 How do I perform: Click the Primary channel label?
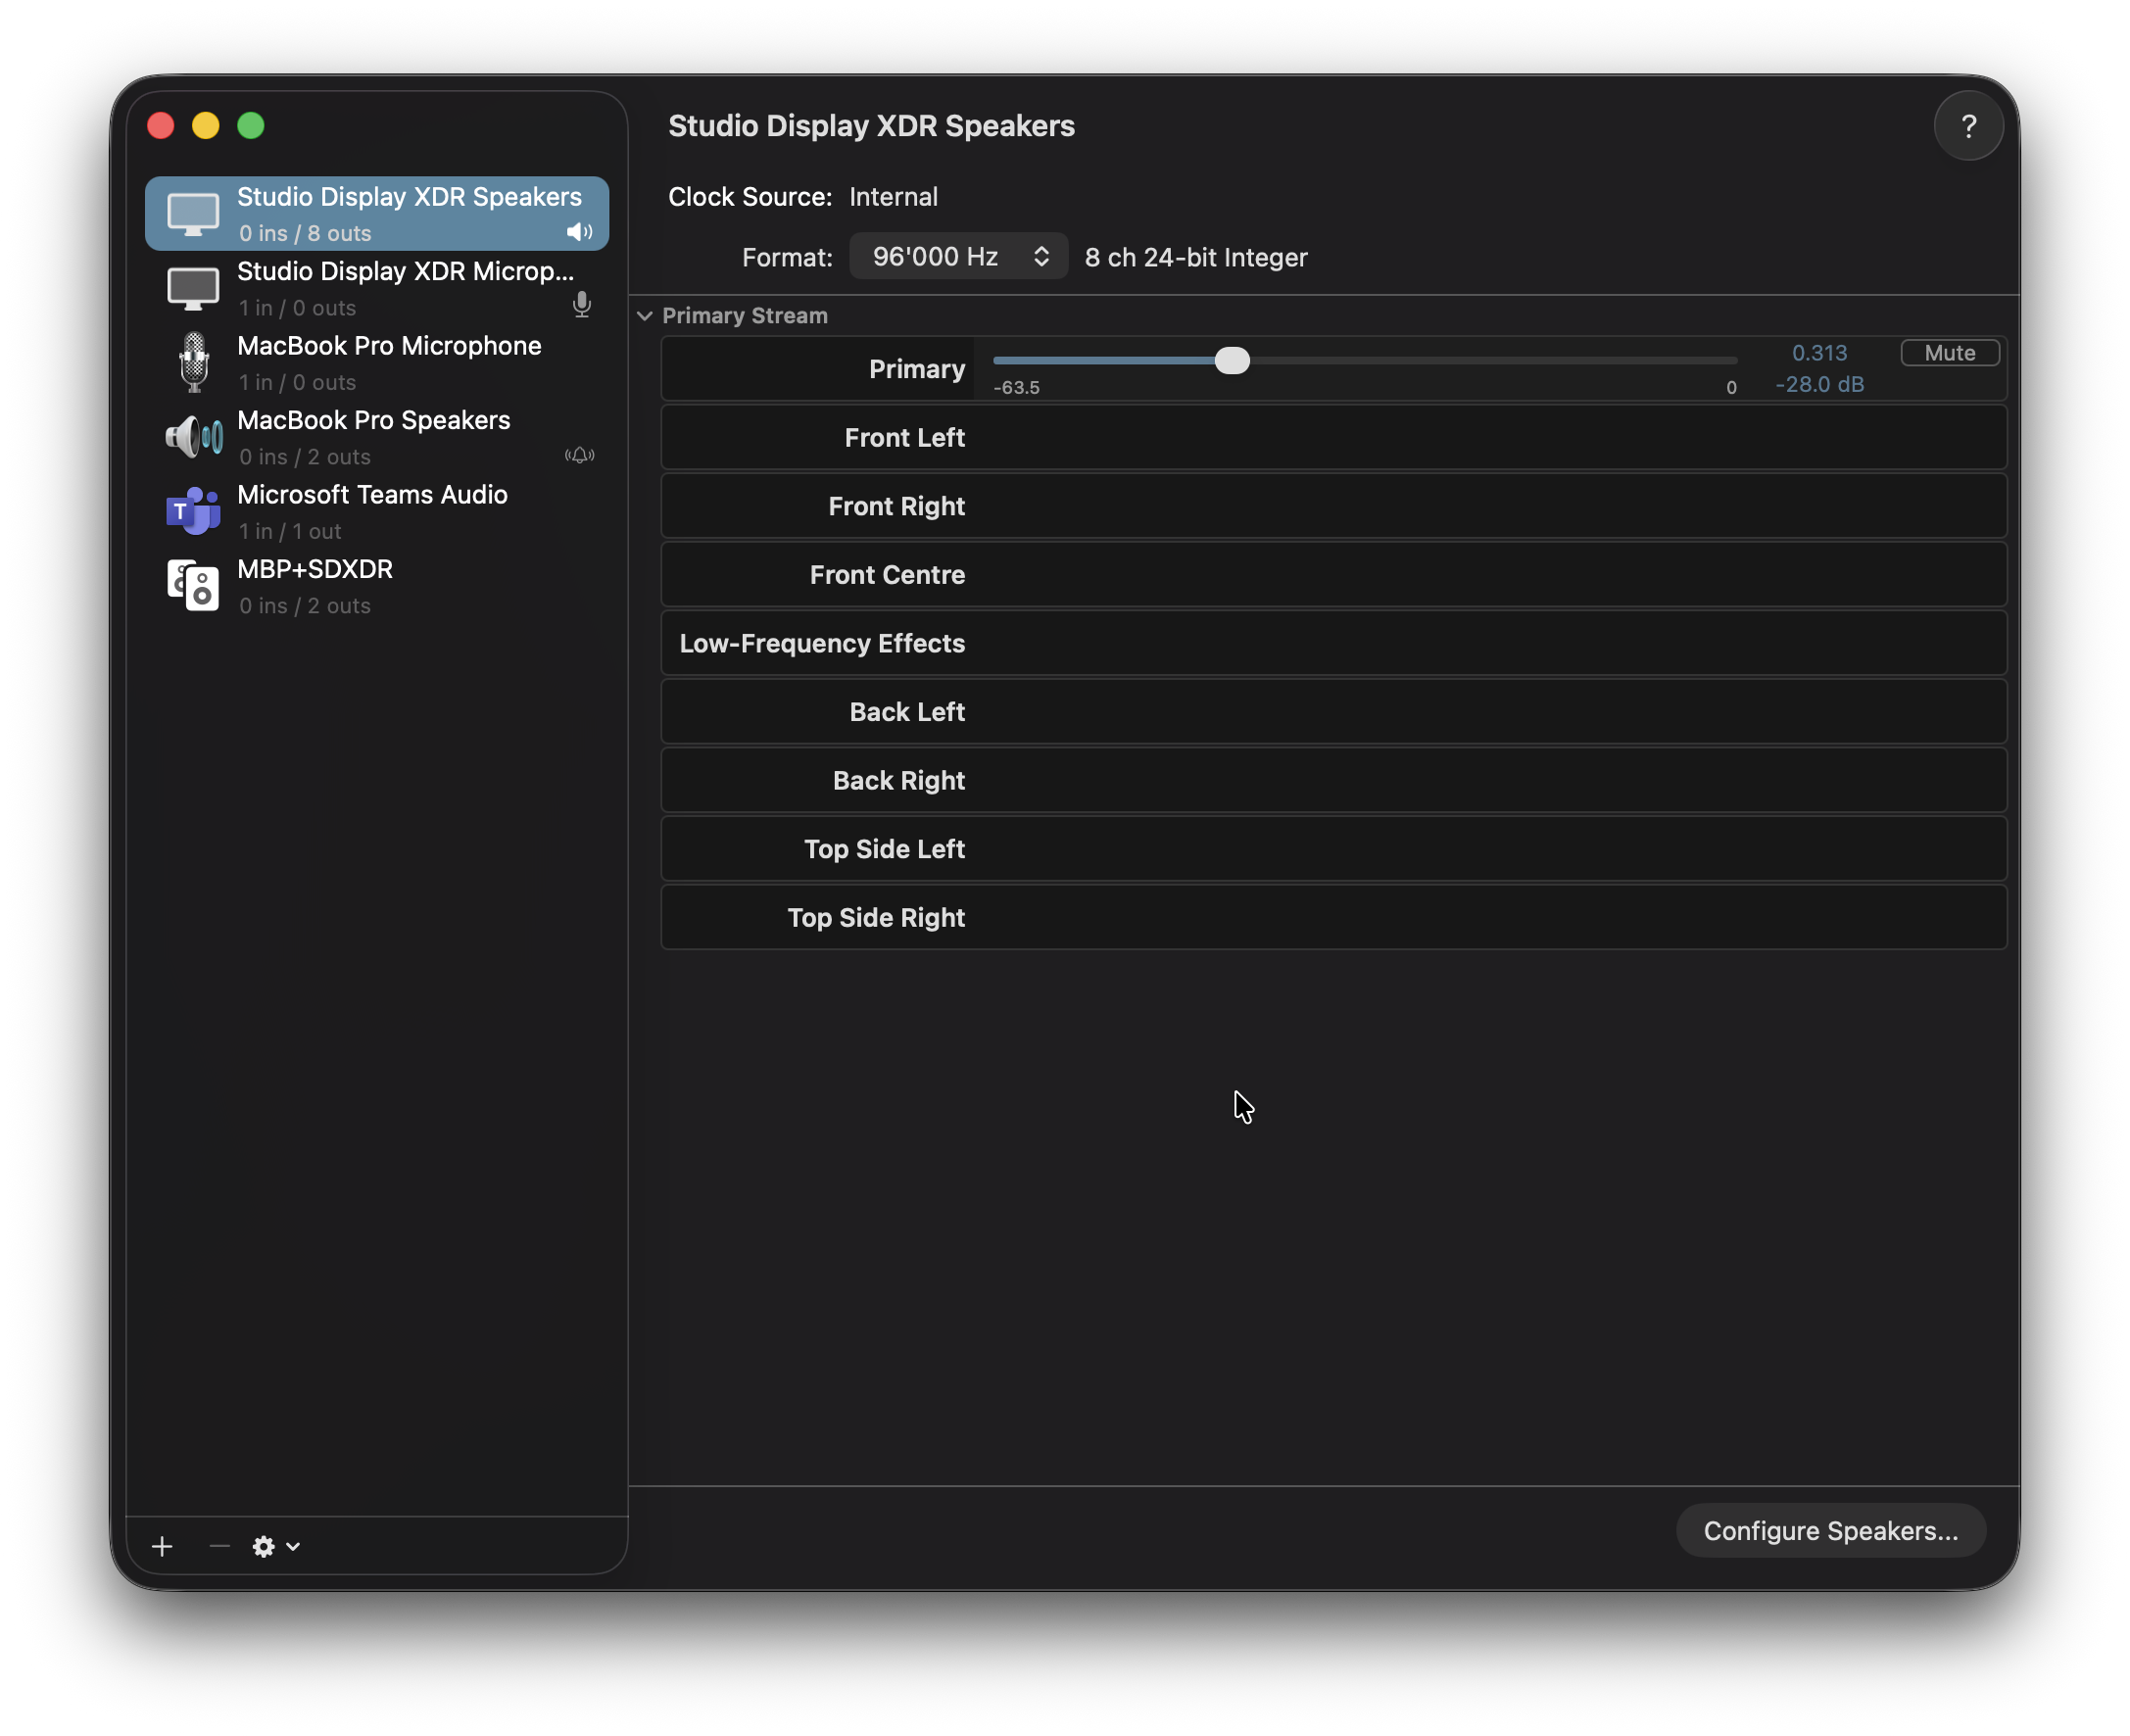(x=917, y=369)
